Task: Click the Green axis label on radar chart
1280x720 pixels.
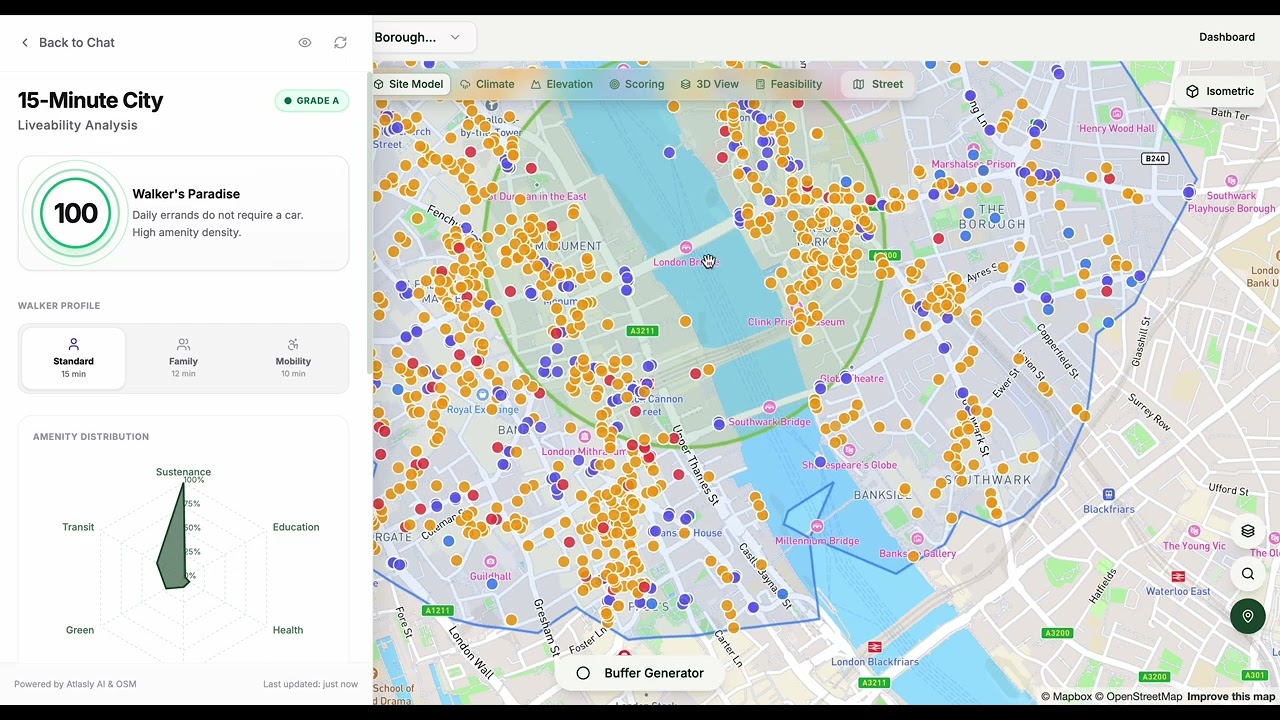Action: (80, 630)
